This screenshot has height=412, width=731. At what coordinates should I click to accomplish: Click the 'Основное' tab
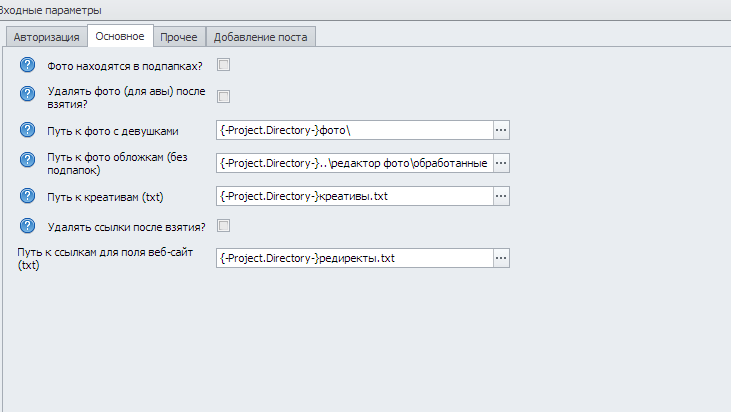[120, 37]
